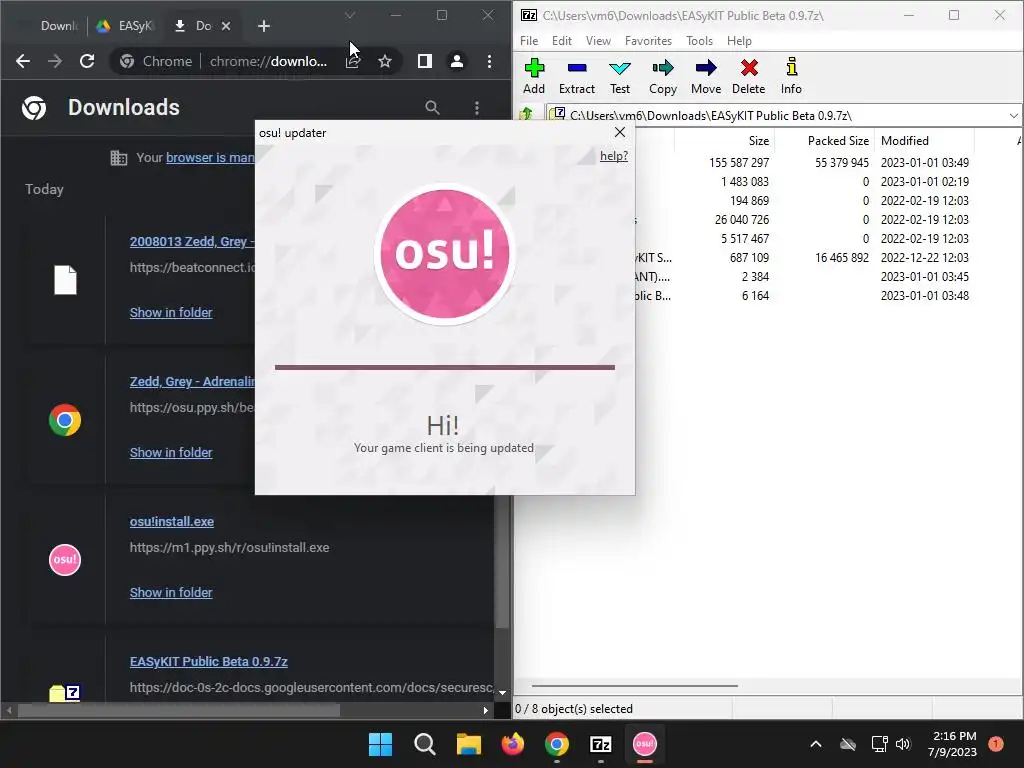1024x768 pixels.
Task: Sort 7-Zip list by Modified column
Action: pos(924,140)
